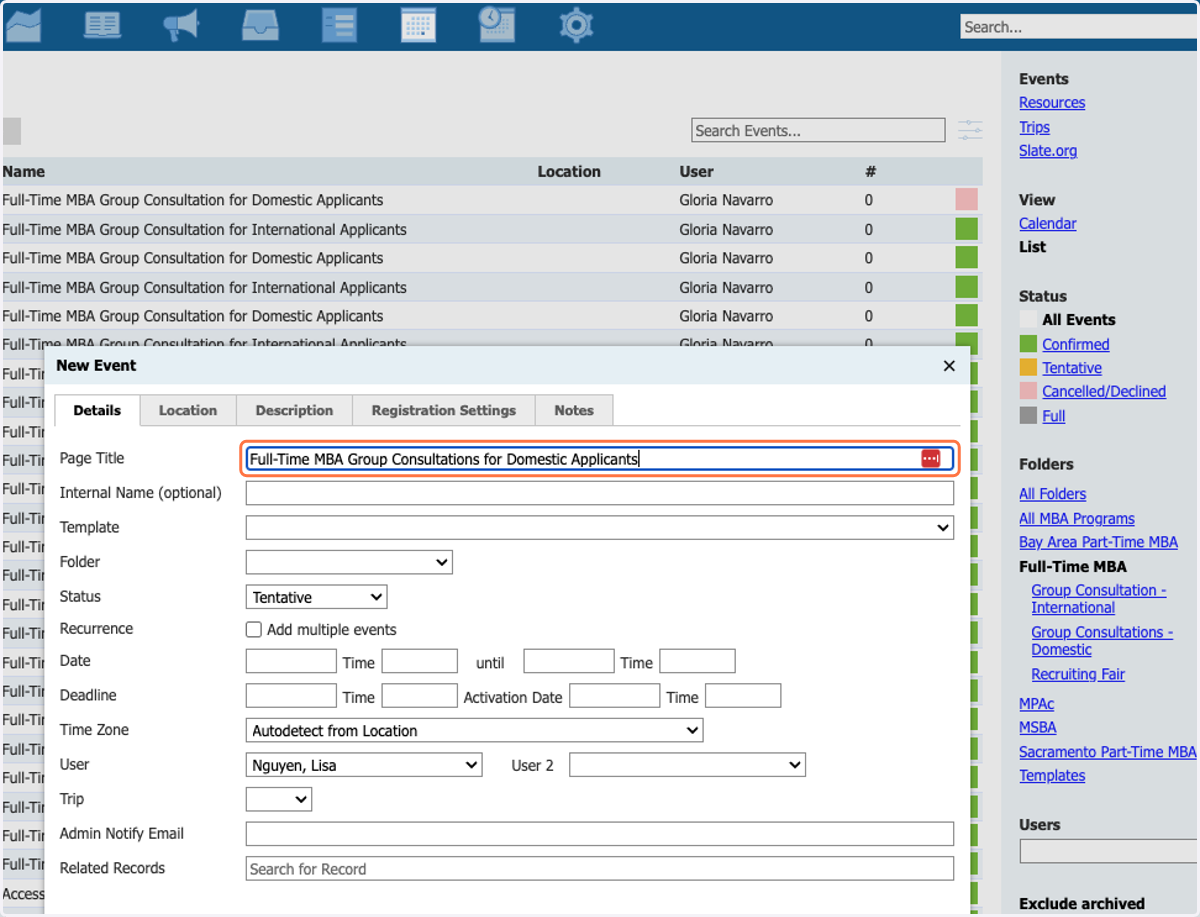The width and height of the screenshot is (1200, 917).
Task: Open the Inbox tray icon
Action: point(260,25)
